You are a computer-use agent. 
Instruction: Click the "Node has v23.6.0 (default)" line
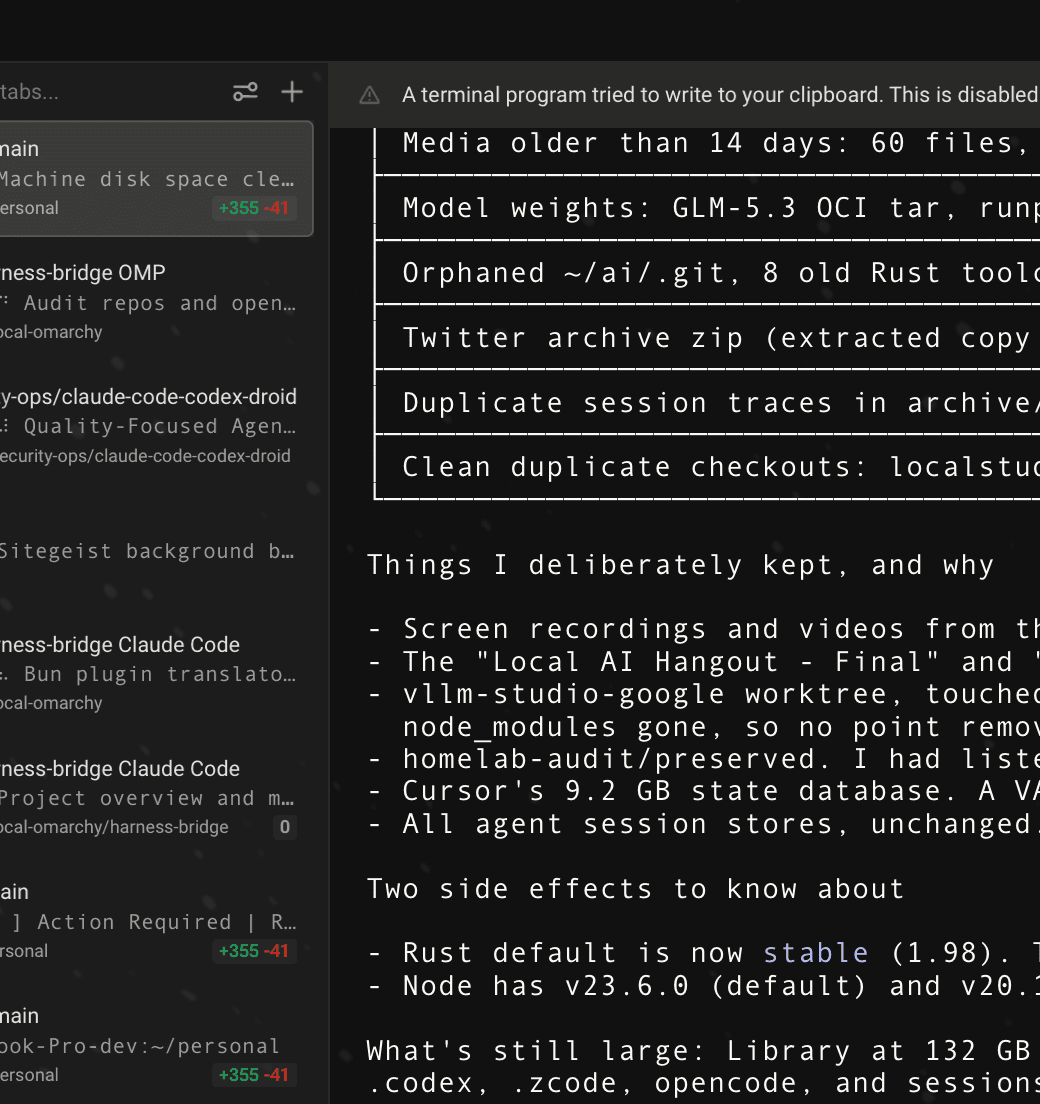[703, 986]
